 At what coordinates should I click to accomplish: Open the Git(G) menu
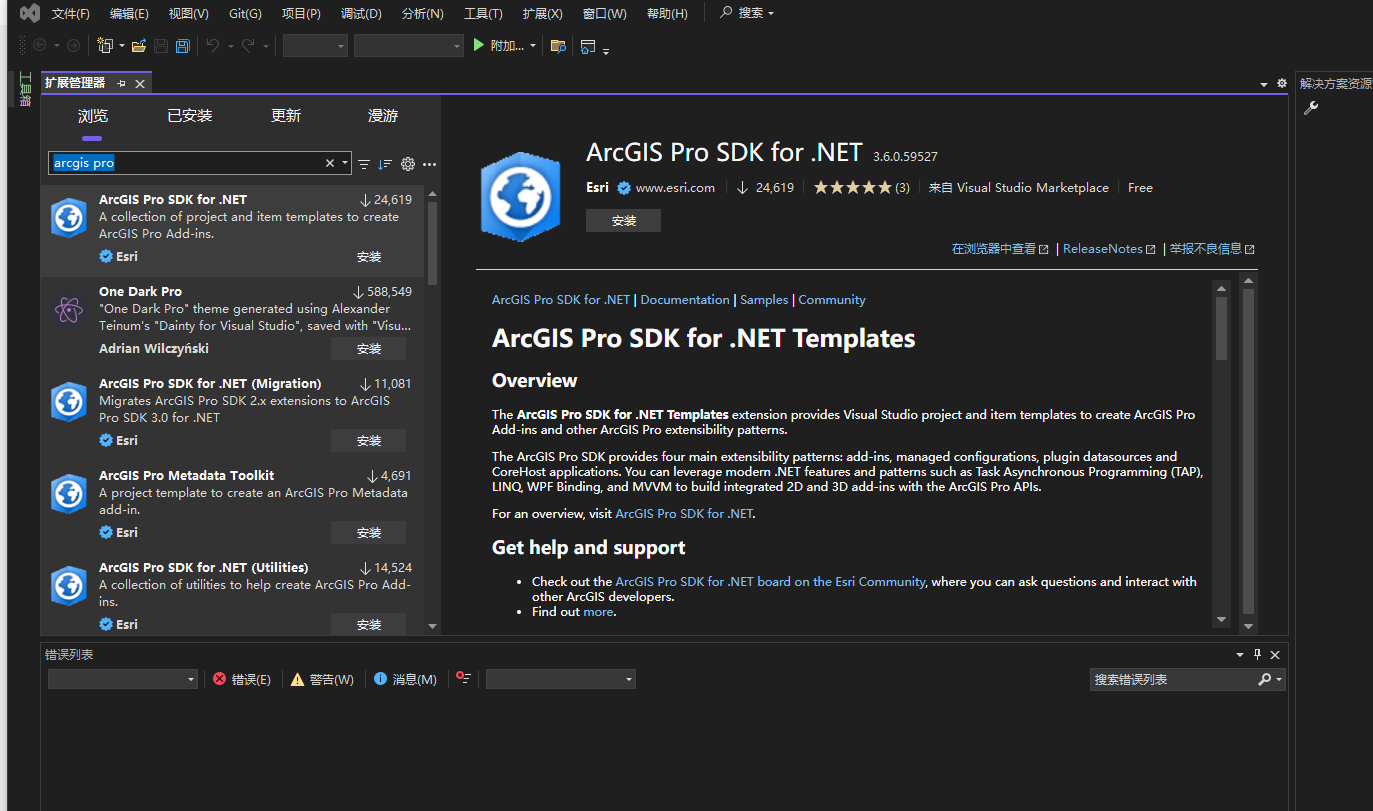[245, 14]
